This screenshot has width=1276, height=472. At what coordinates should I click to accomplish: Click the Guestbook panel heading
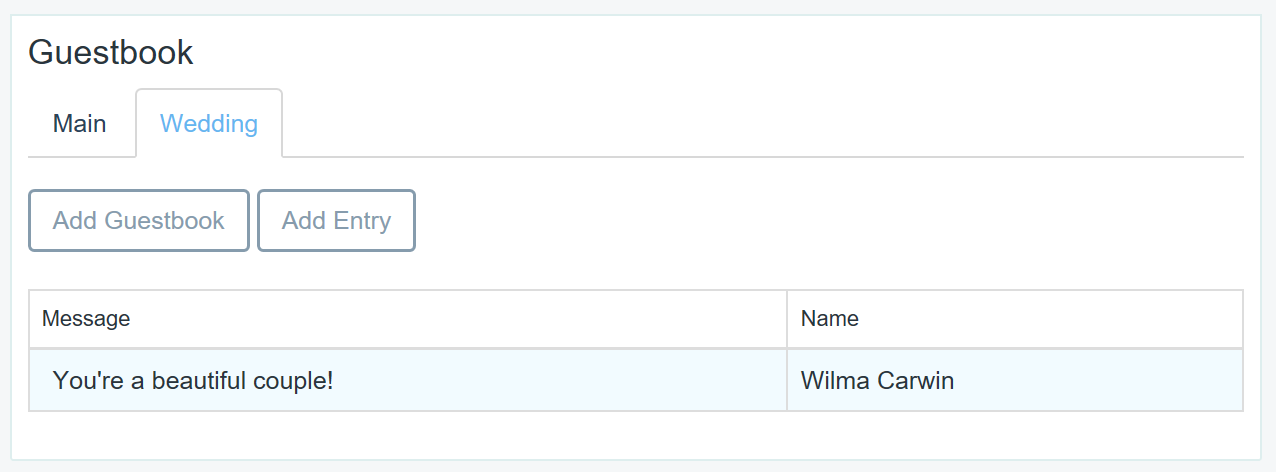click(x=111, y=52)
